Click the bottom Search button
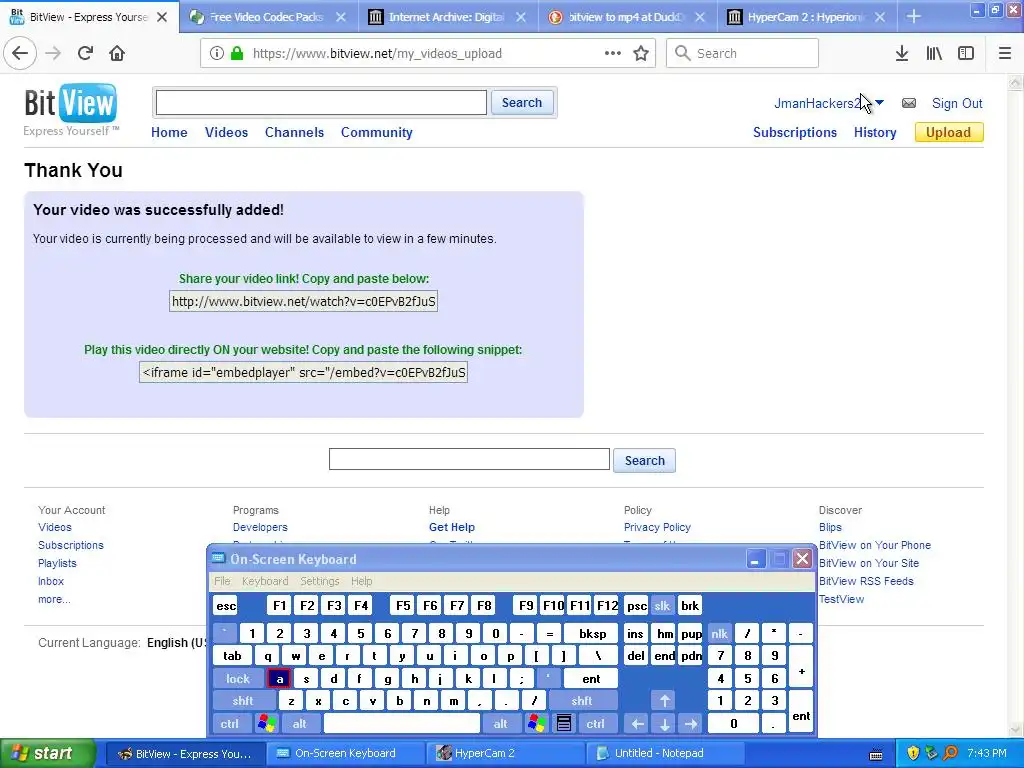The height and width of the screenshot is (768, 1024). (x=645, y=460)
